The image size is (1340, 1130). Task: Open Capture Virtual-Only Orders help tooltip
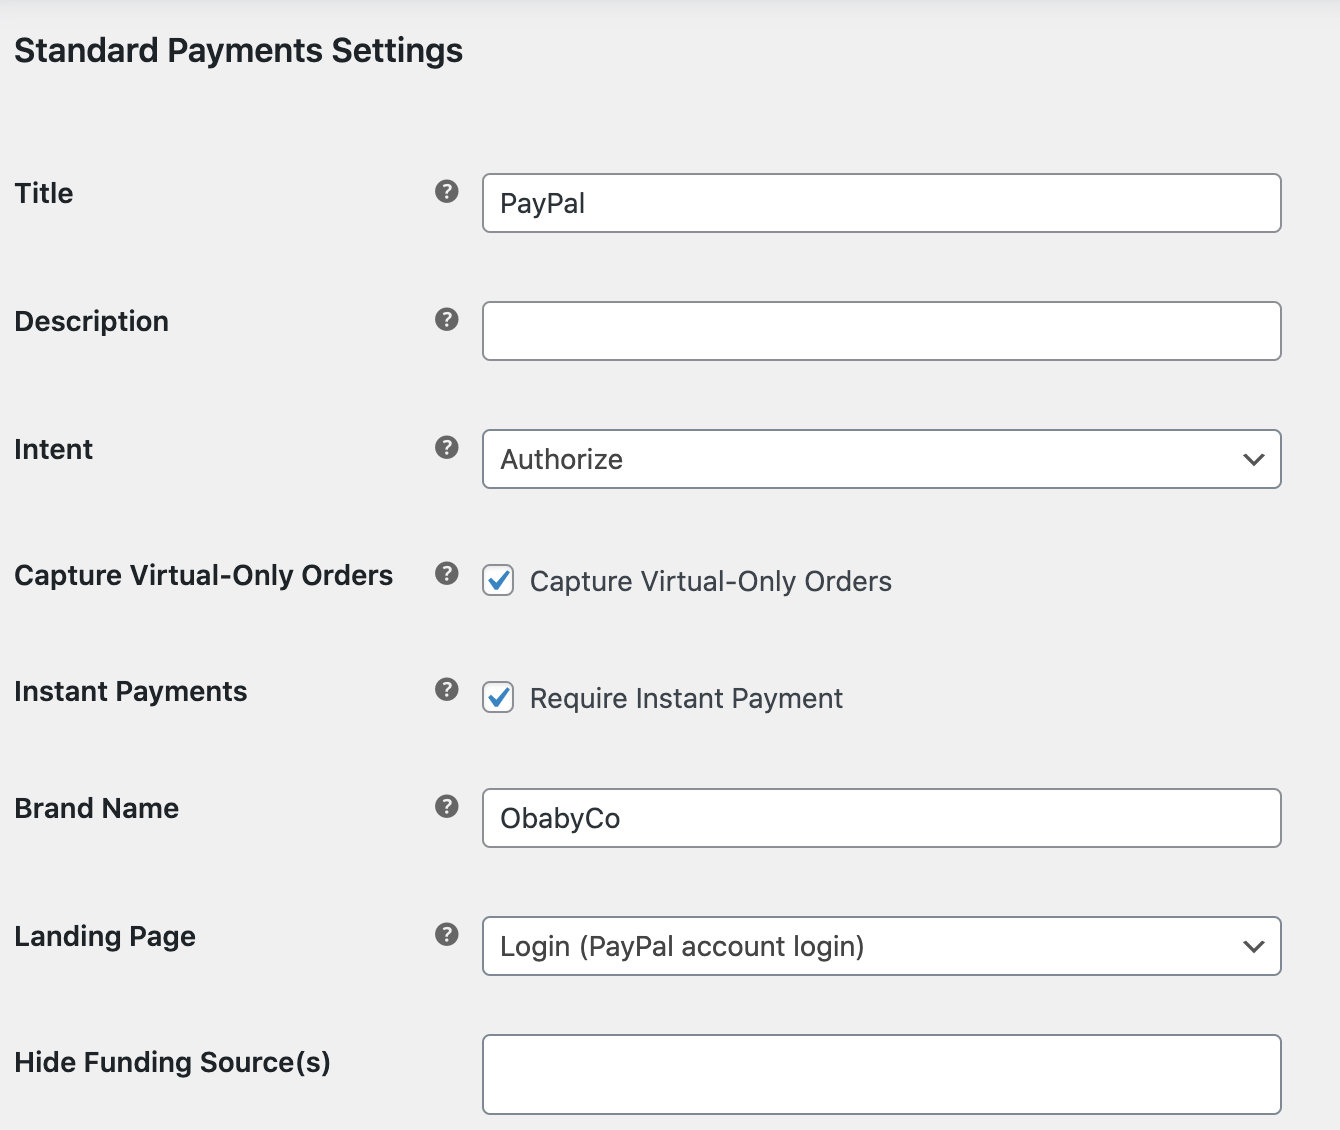tap(447, 572)
